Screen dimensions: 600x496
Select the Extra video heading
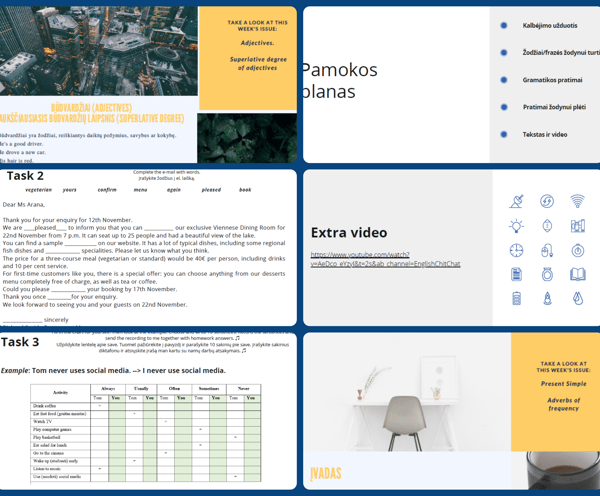click(349, 232)
